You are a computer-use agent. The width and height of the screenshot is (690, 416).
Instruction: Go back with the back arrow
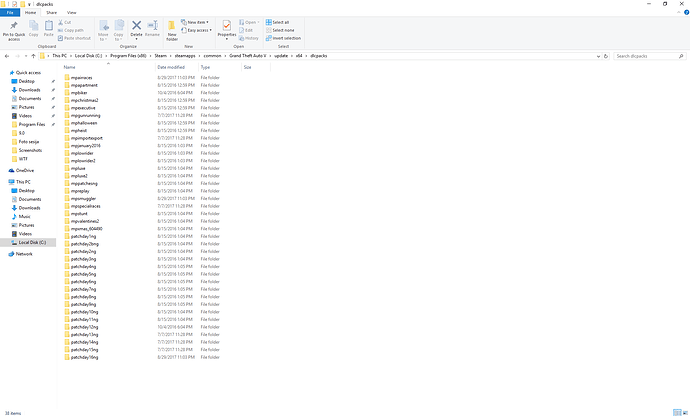coord(7,56)
